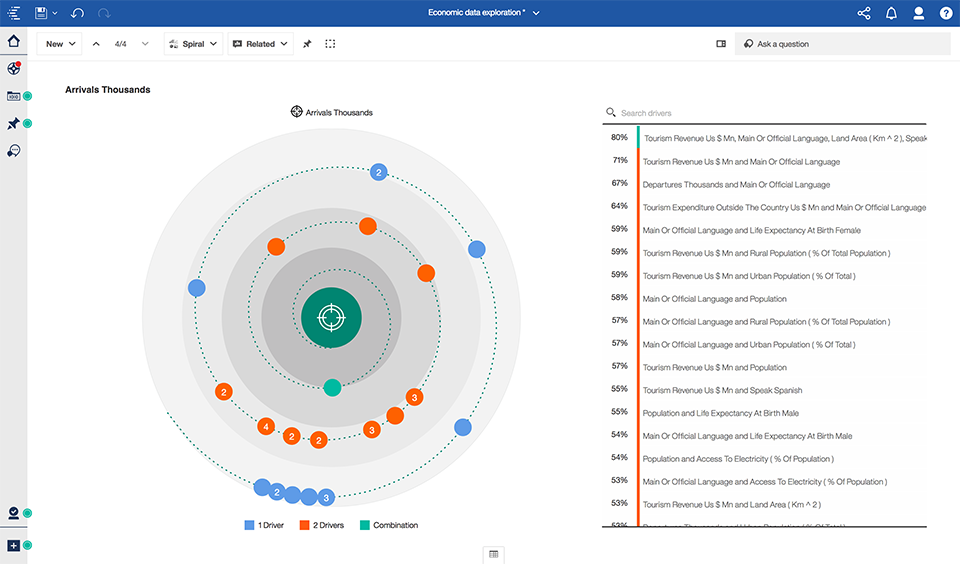960x564 pixels.
Task: Click the Search drivers field
Action: (x=764, y=113)
